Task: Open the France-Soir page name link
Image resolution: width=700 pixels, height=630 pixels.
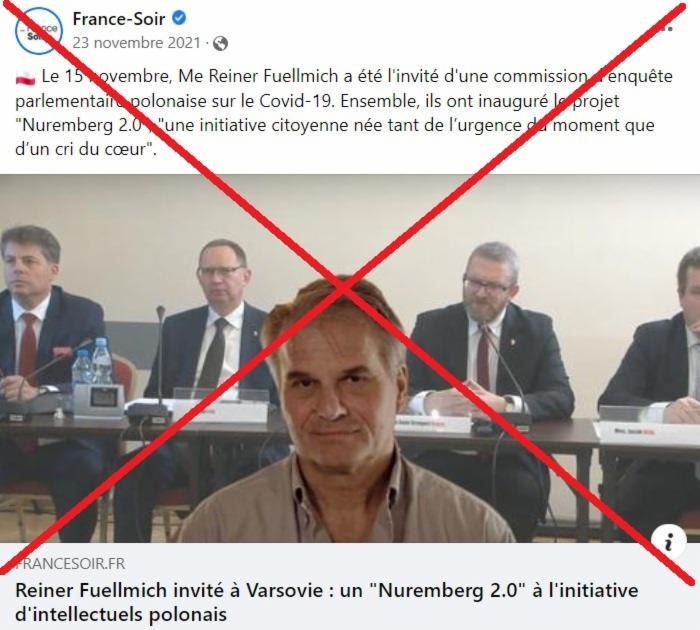Action: 119,19
